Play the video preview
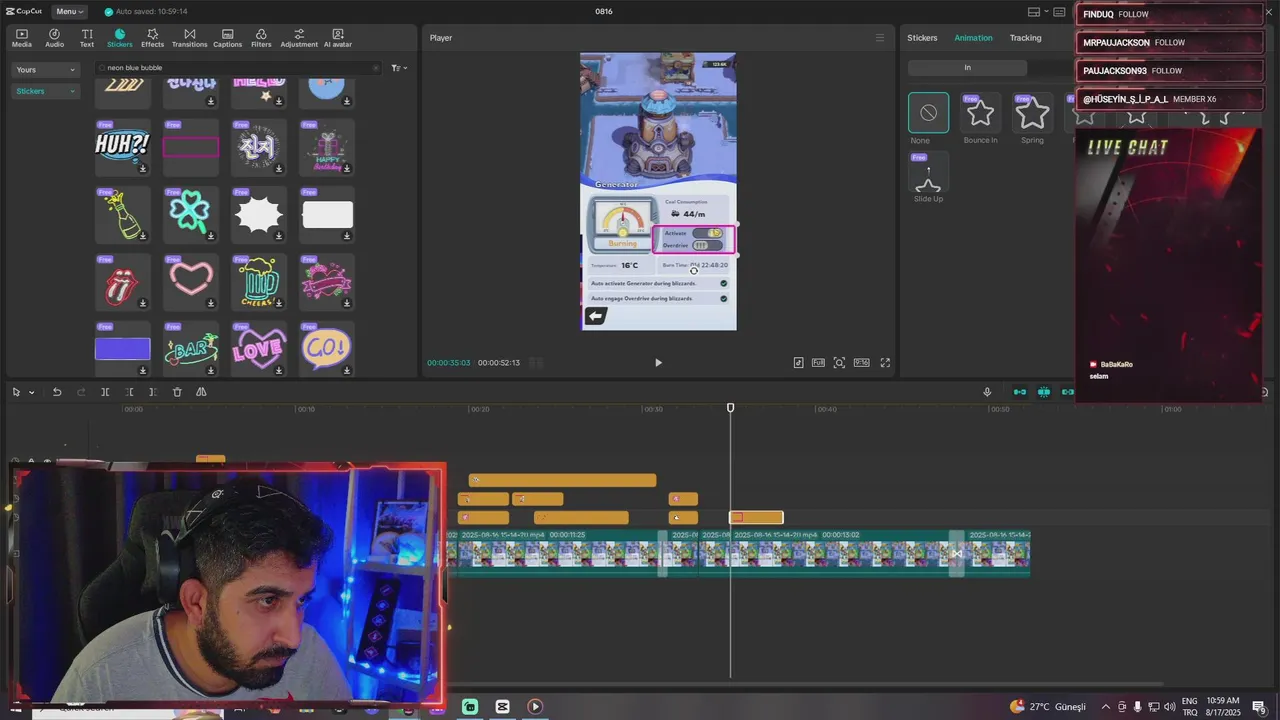The image size is (1280, 720). tap(658, 363)
